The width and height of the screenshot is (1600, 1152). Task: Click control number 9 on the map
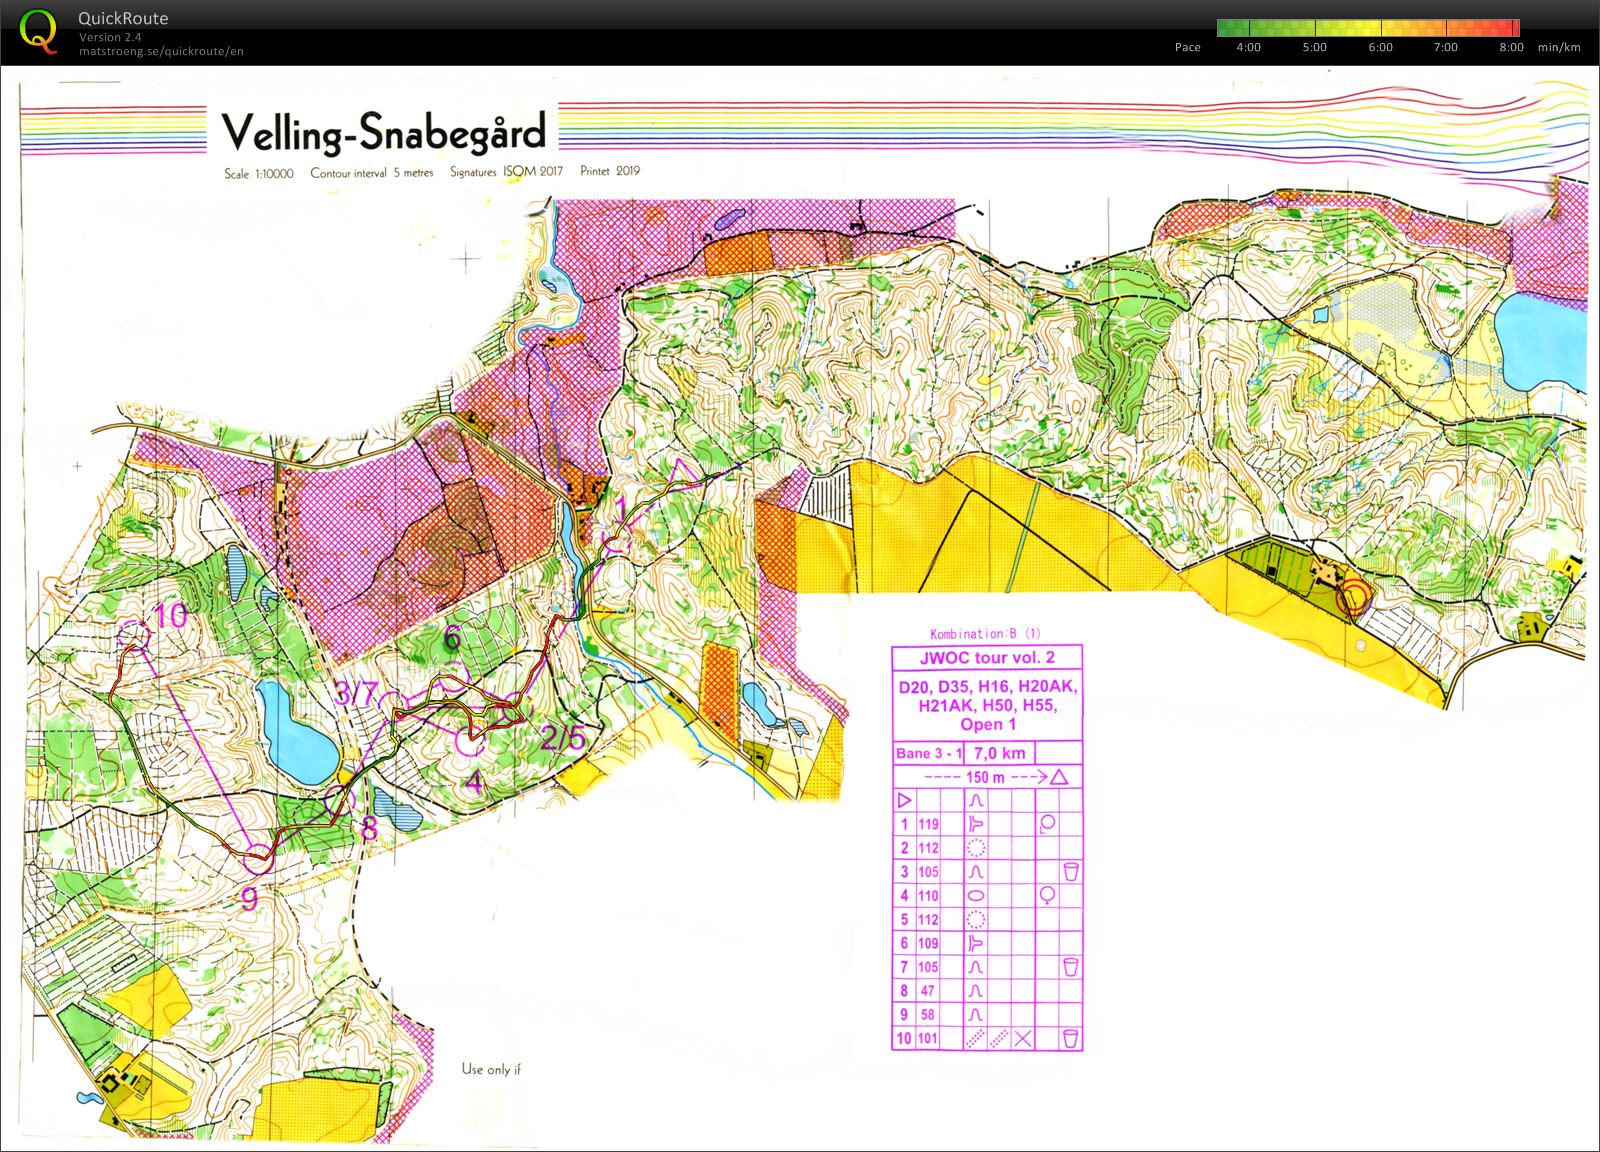249,899
